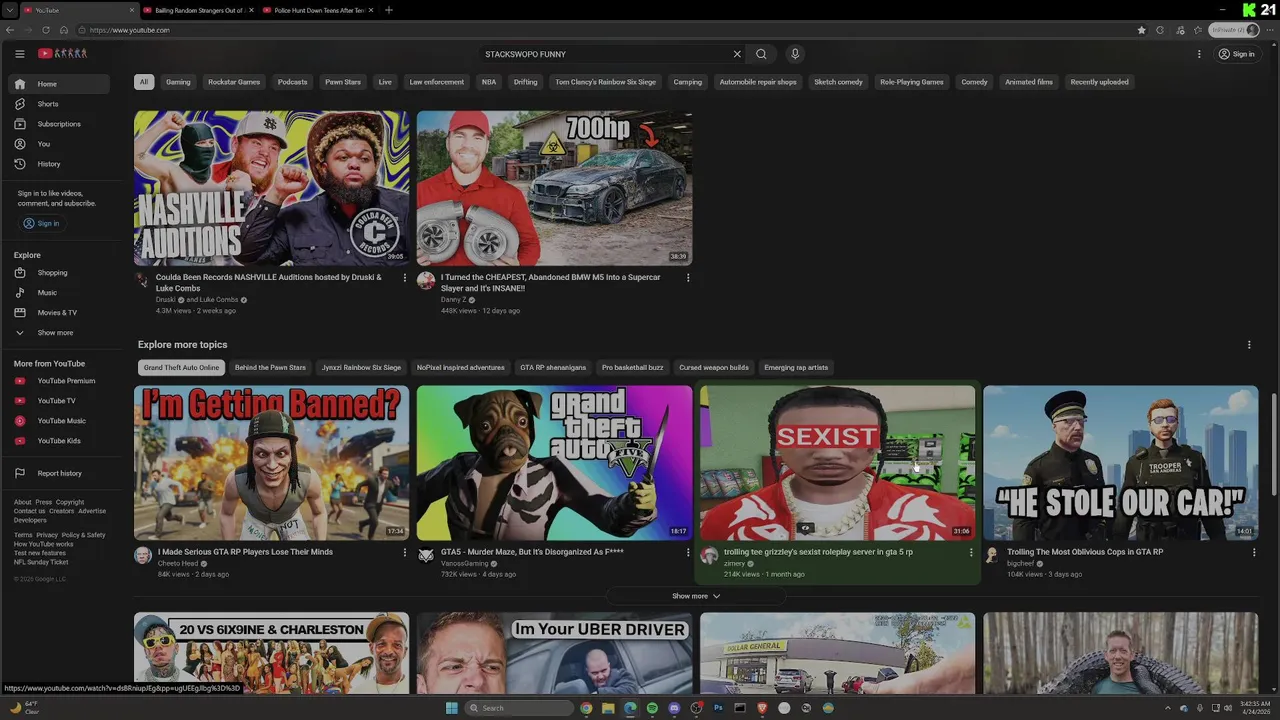Open a new browser tab

point(389,10)
